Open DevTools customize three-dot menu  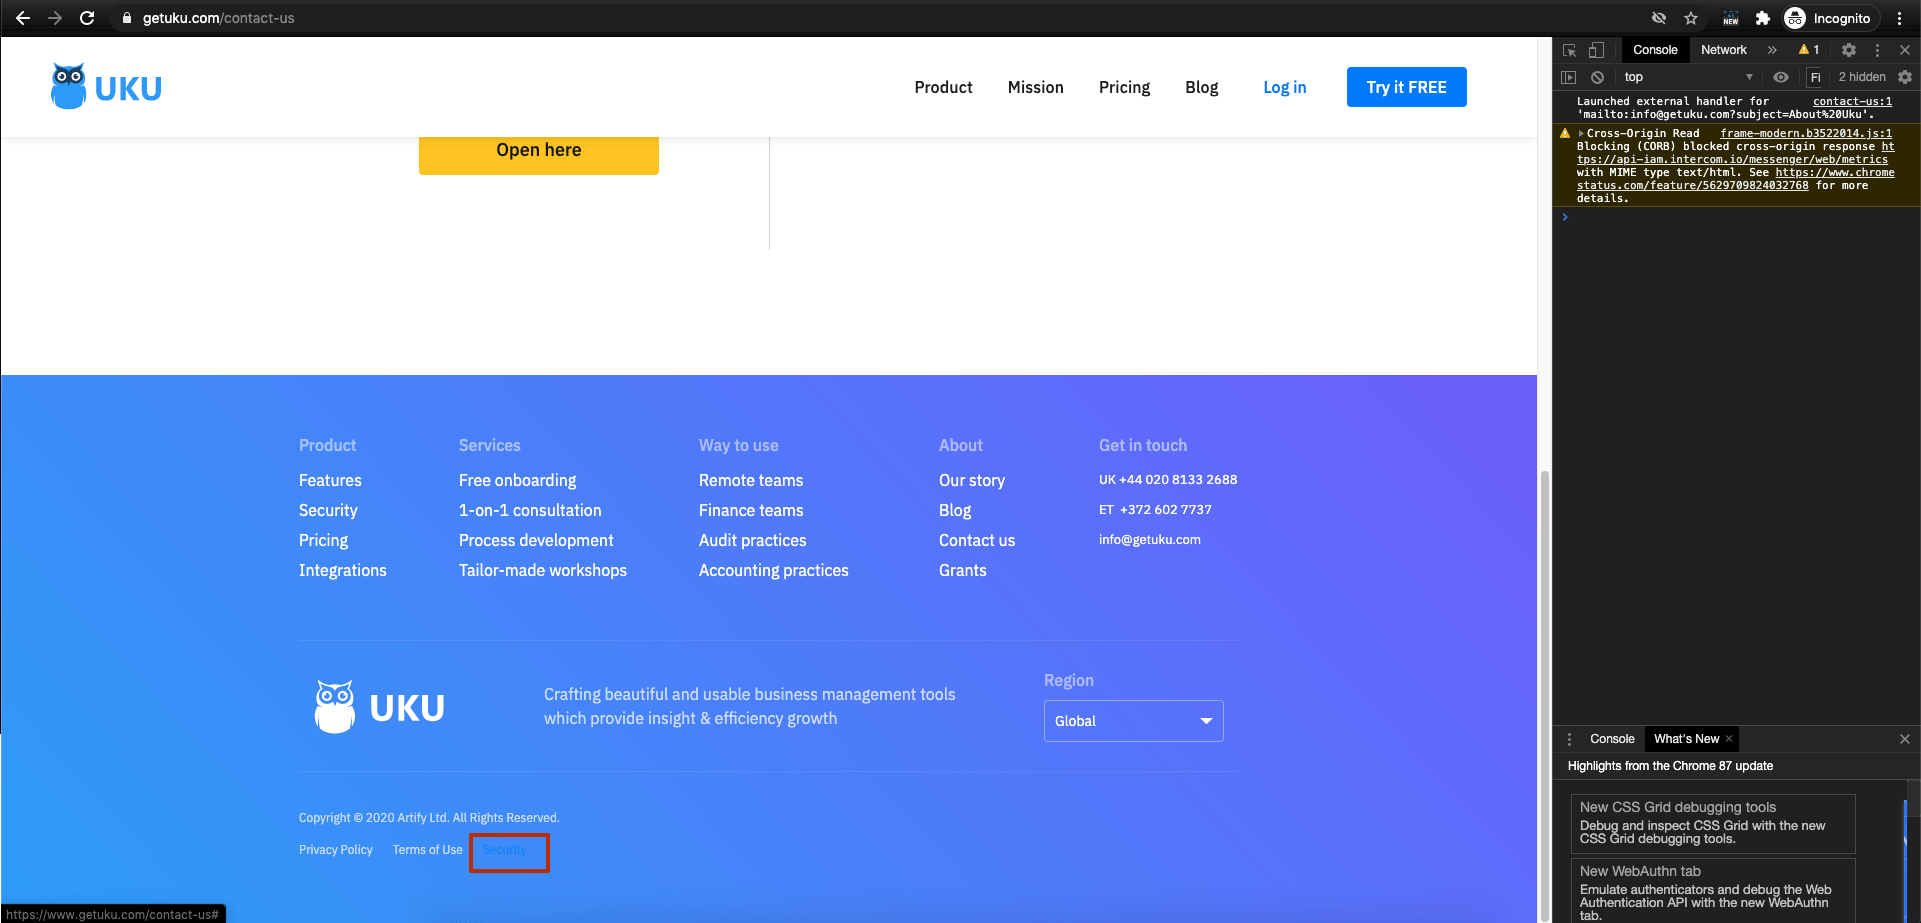click(x=1877, y=50)
